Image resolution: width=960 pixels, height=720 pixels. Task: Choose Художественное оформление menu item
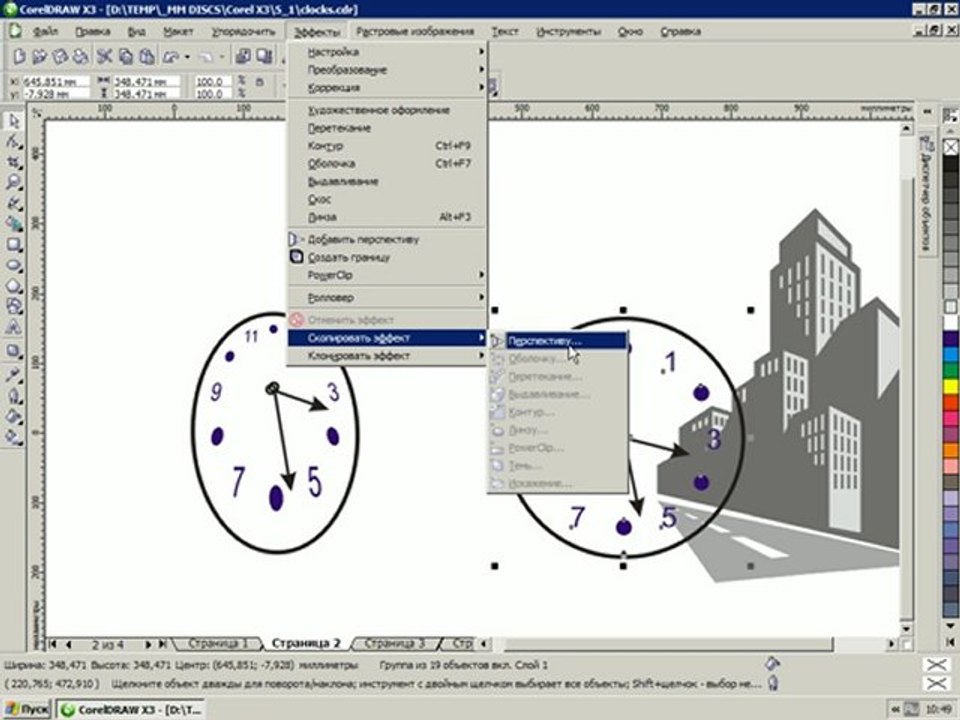(x=386, y=110)
